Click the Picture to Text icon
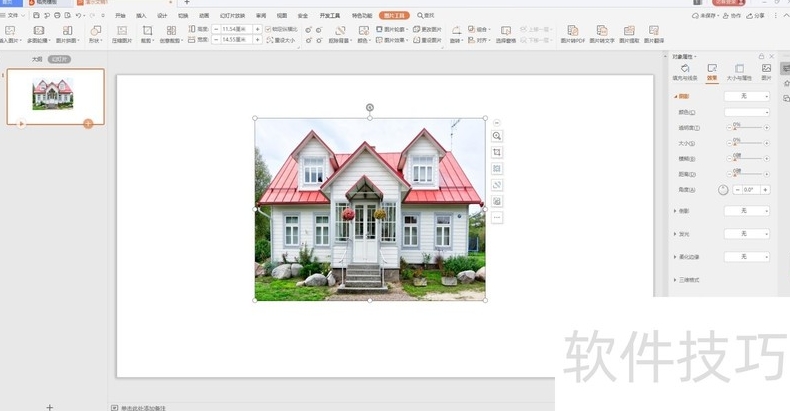 click(x=602, y=31)
